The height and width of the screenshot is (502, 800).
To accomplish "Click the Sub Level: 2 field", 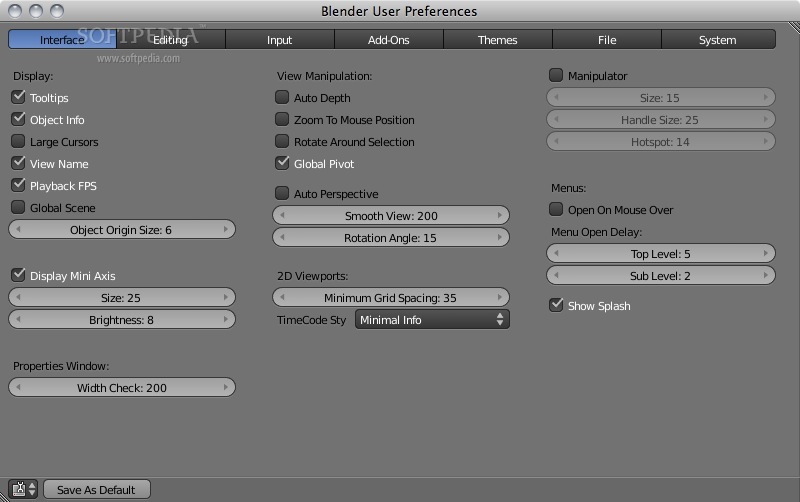I will click(x=661, y=275).
